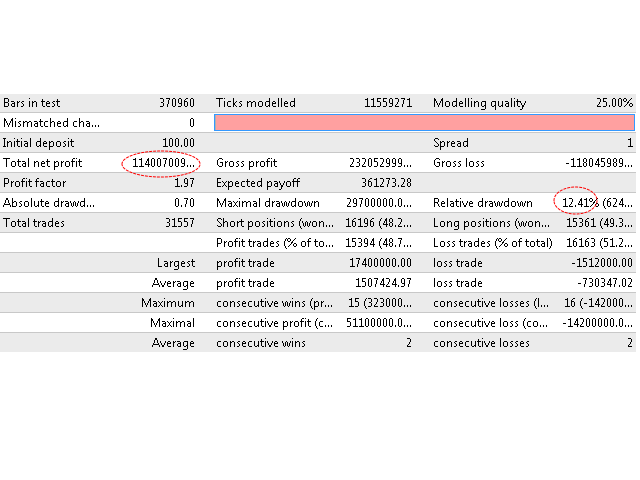640x480 pixels.
Task: Click the Spread value 1
Action: point(630,143)
